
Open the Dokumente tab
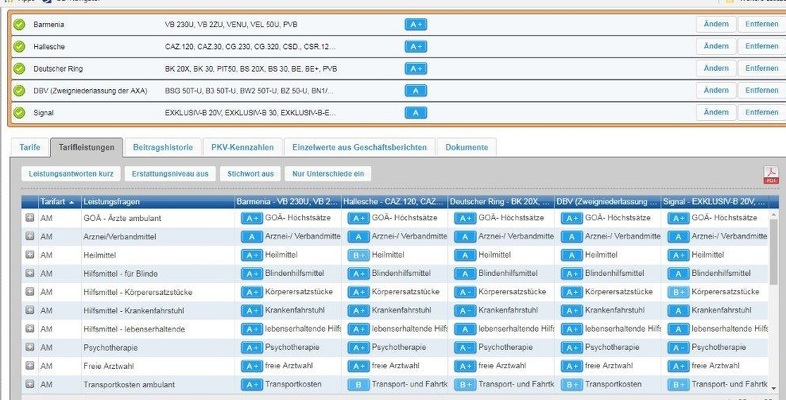coord(467,147)
